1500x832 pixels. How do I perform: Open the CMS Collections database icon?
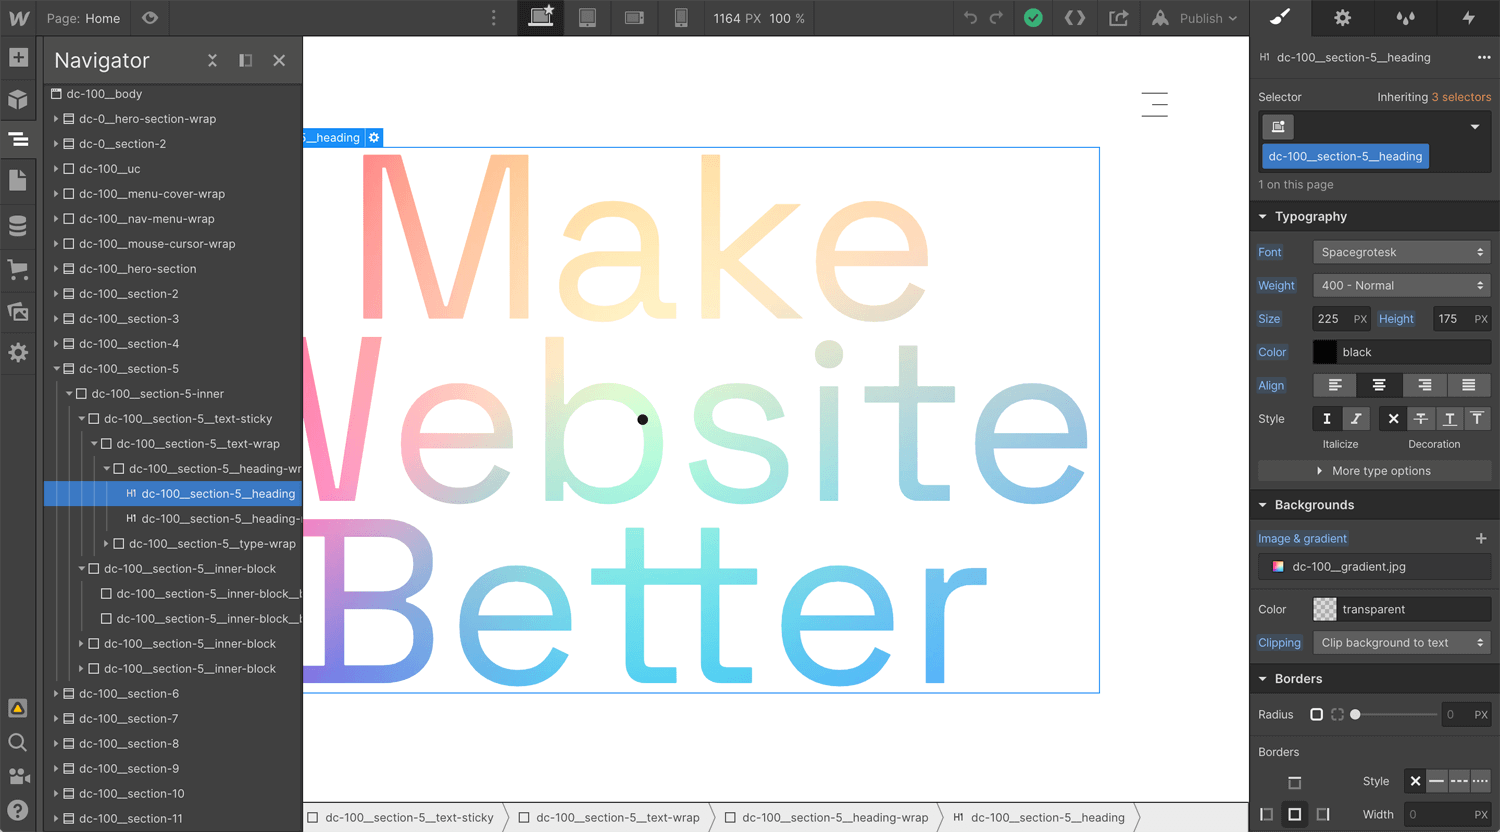click(x=18, y=226)
